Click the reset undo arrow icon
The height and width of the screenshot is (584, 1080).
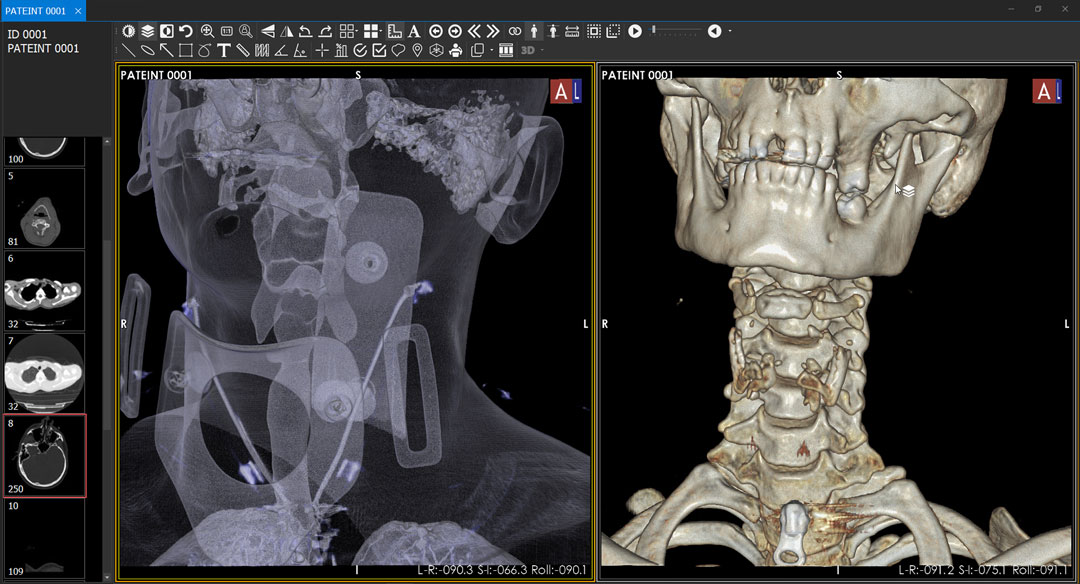tap(185, 31)
